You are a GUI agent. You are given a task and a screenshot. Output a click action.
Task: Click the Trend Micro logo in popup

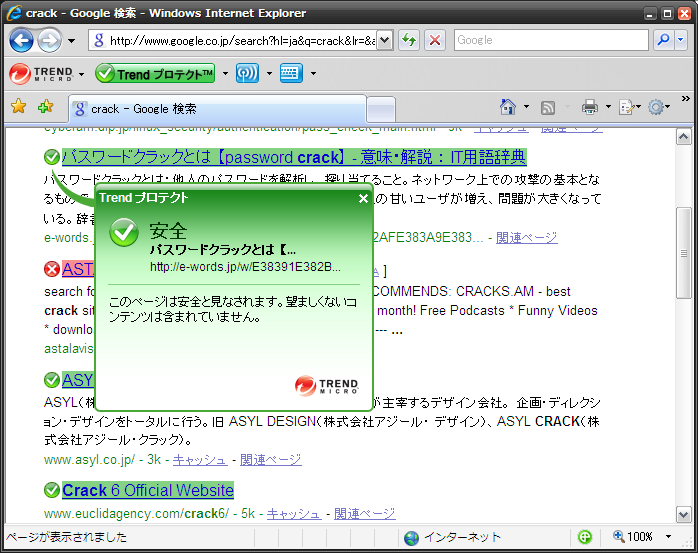pyautogui.click(x=326, y=386)
